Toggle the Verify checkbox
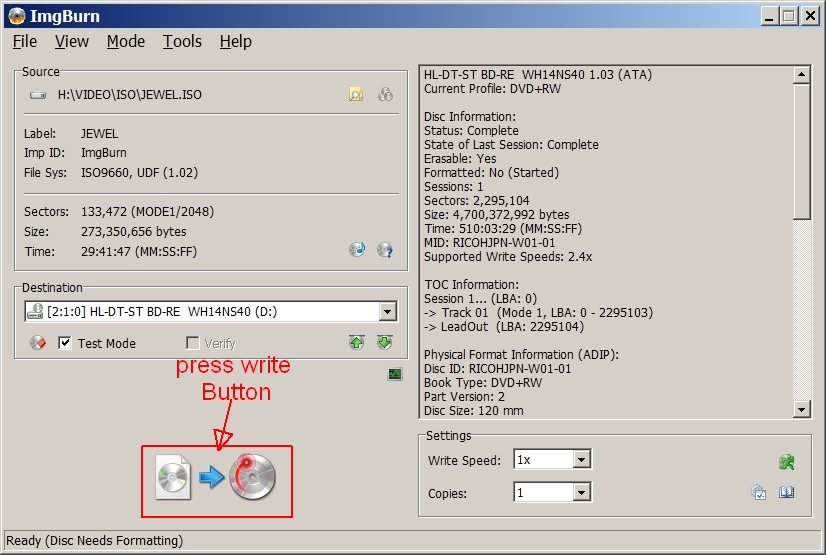 click(193, 343)
